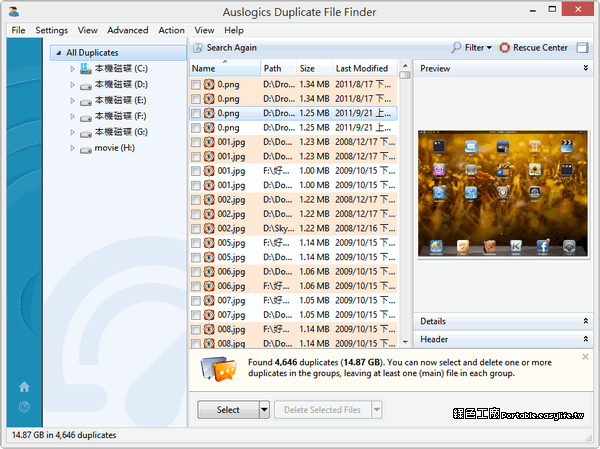The image size is (600, 449).
Task: Click Search Again button label
Action: 232,48
